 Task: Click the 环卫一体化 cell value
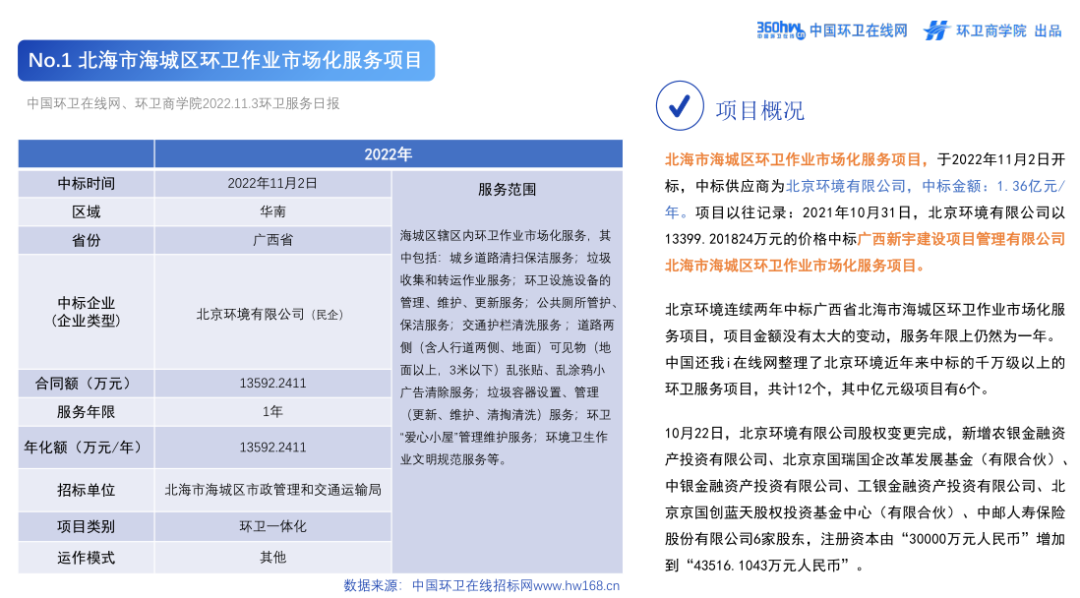coord(273,527)
